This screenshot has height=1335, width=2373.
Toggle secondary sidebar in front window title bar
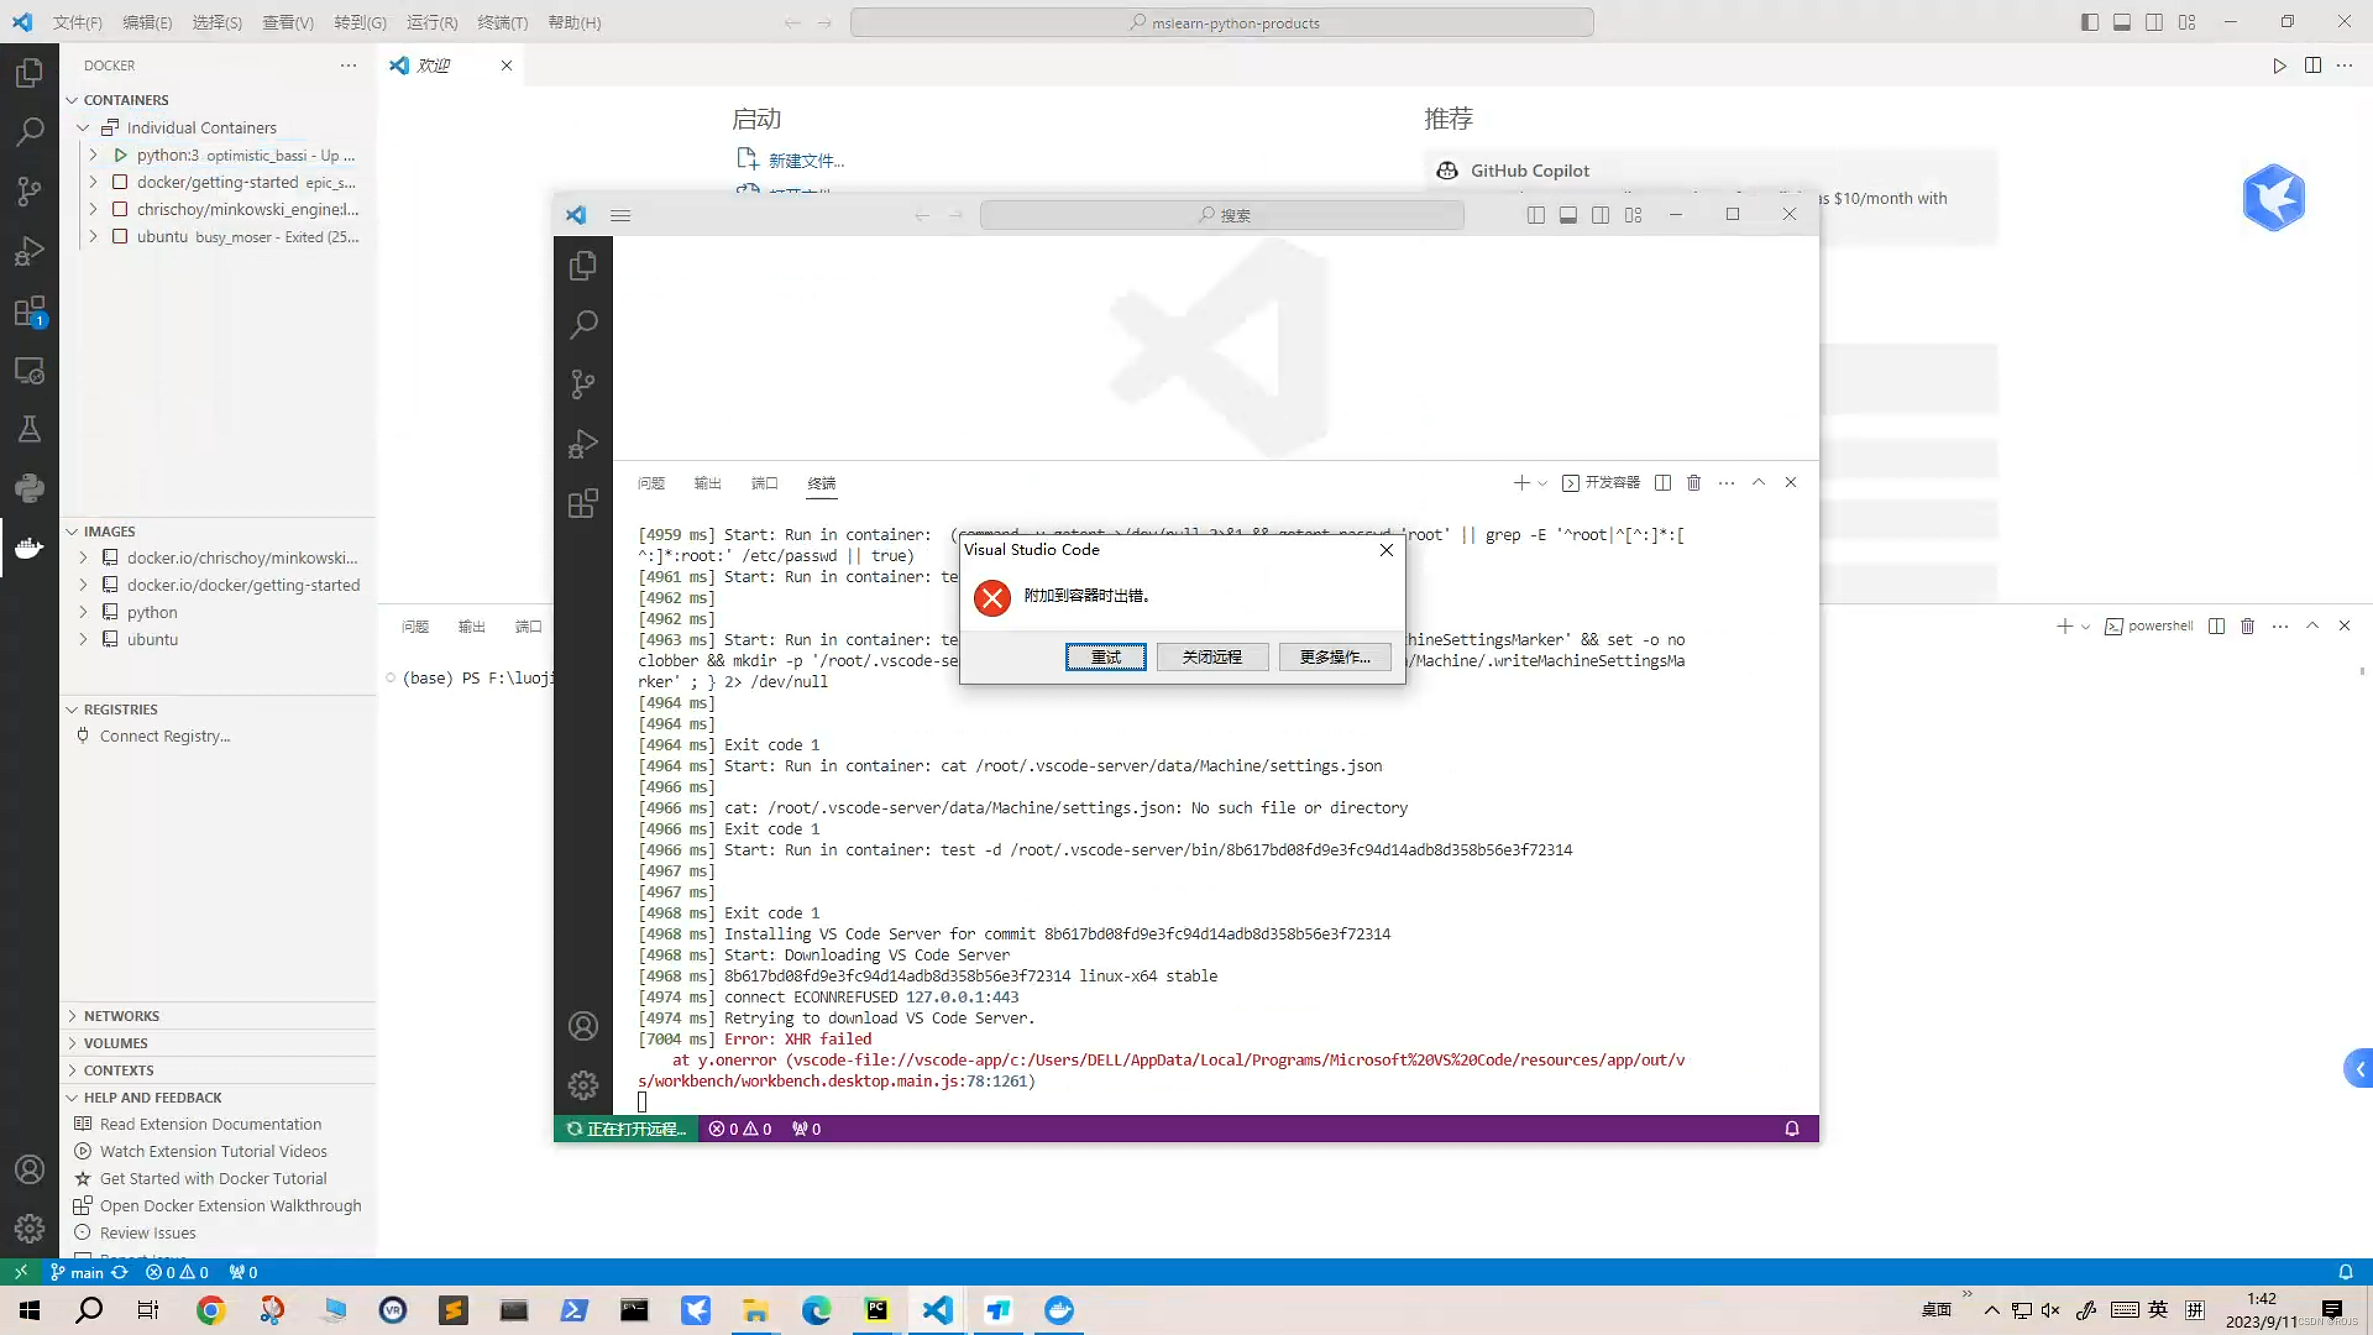coord(1601,215)
